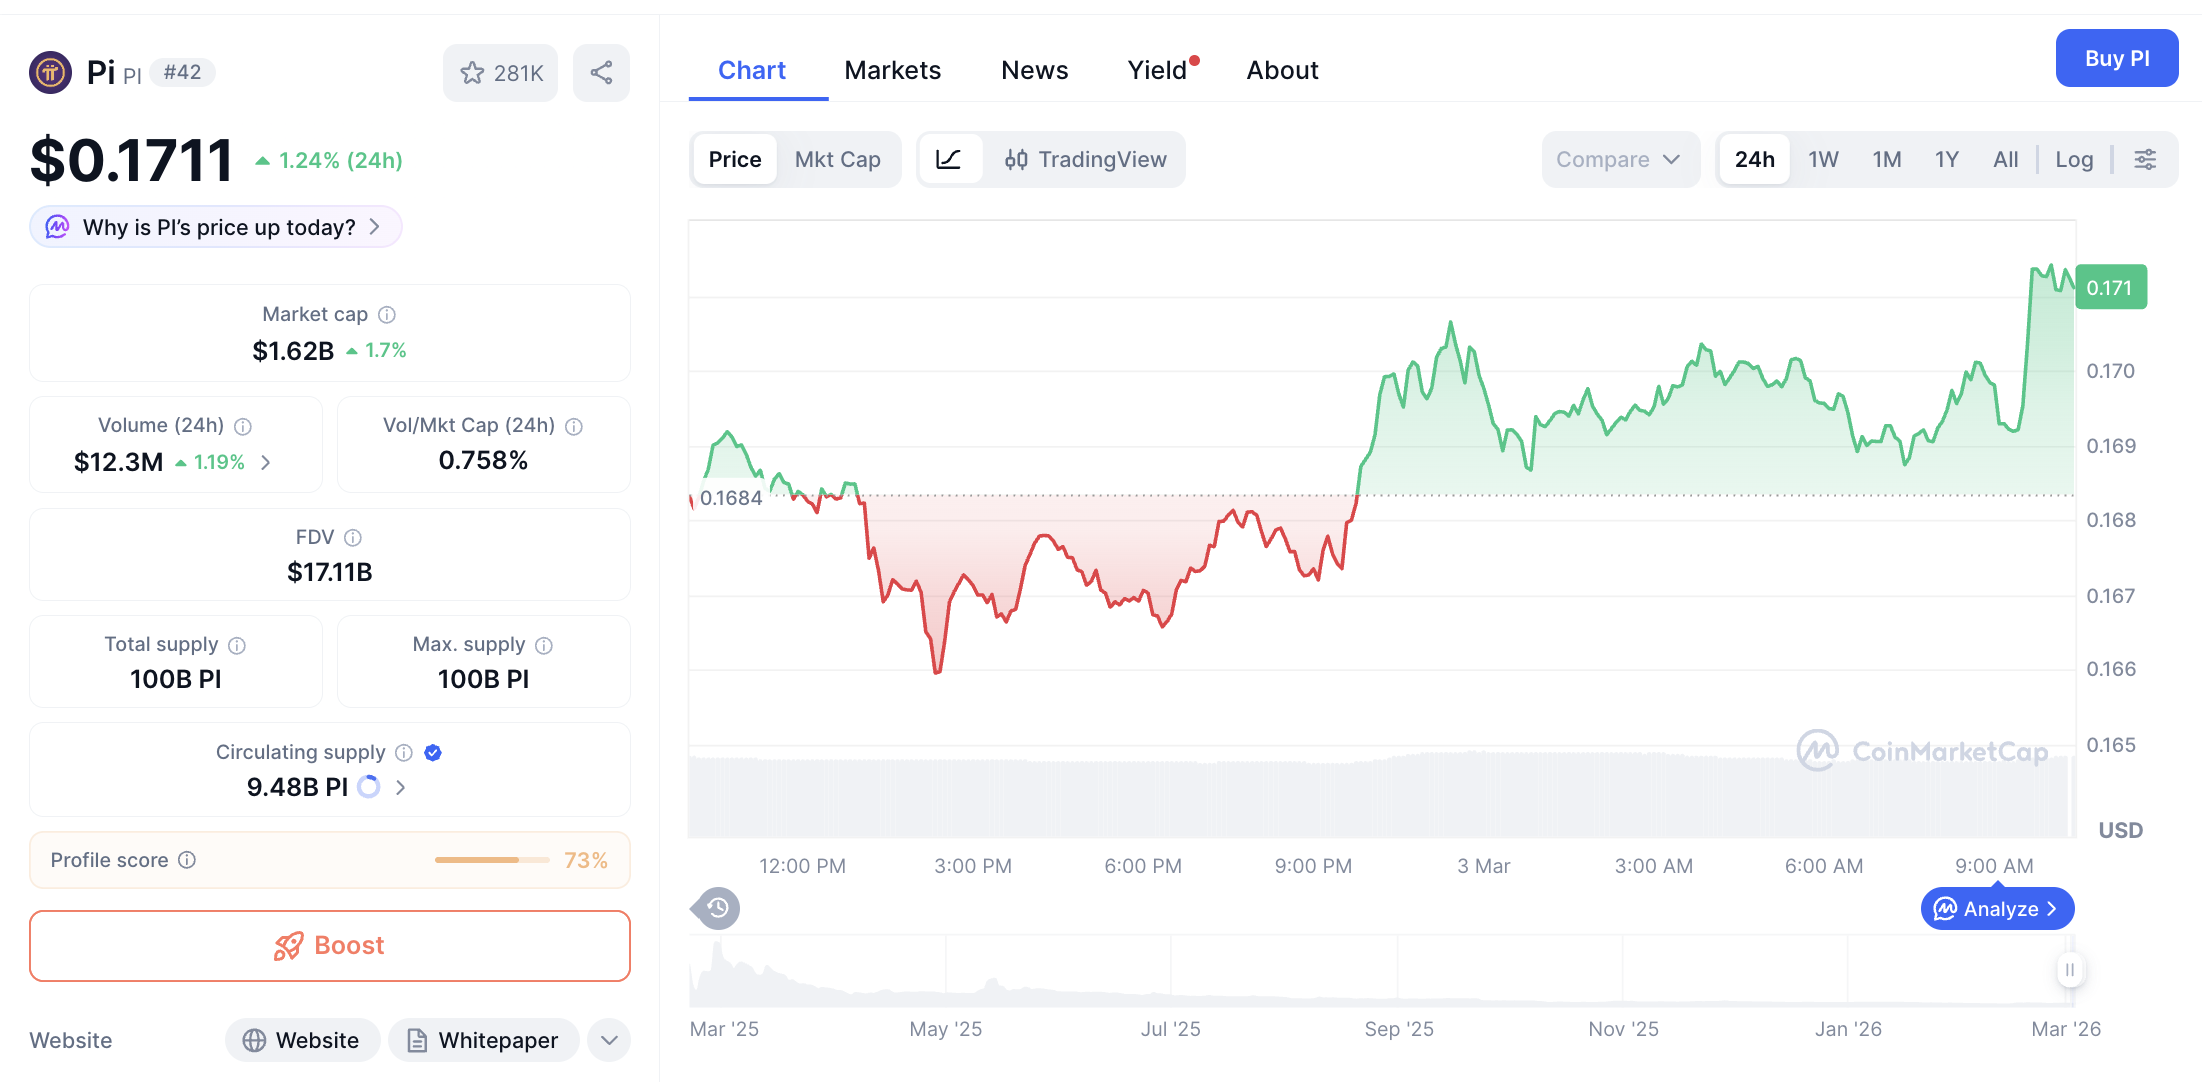Screen dimensions: 2202x1082
Task: Click the Buy PI button
Action: 2117,58
